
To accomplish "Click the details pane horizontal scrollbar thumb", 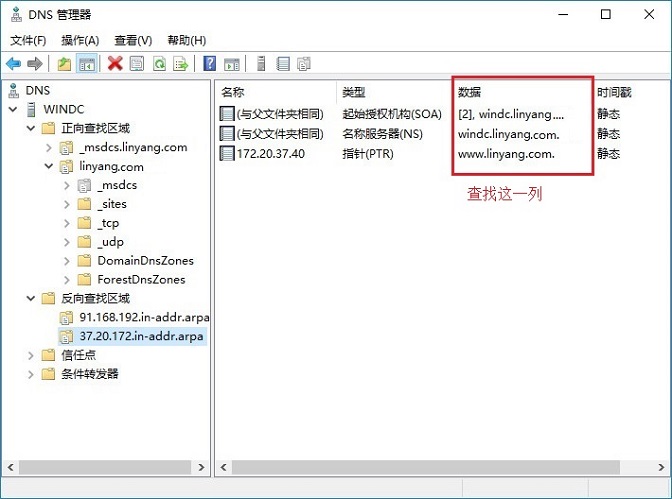I will point(426,467).
